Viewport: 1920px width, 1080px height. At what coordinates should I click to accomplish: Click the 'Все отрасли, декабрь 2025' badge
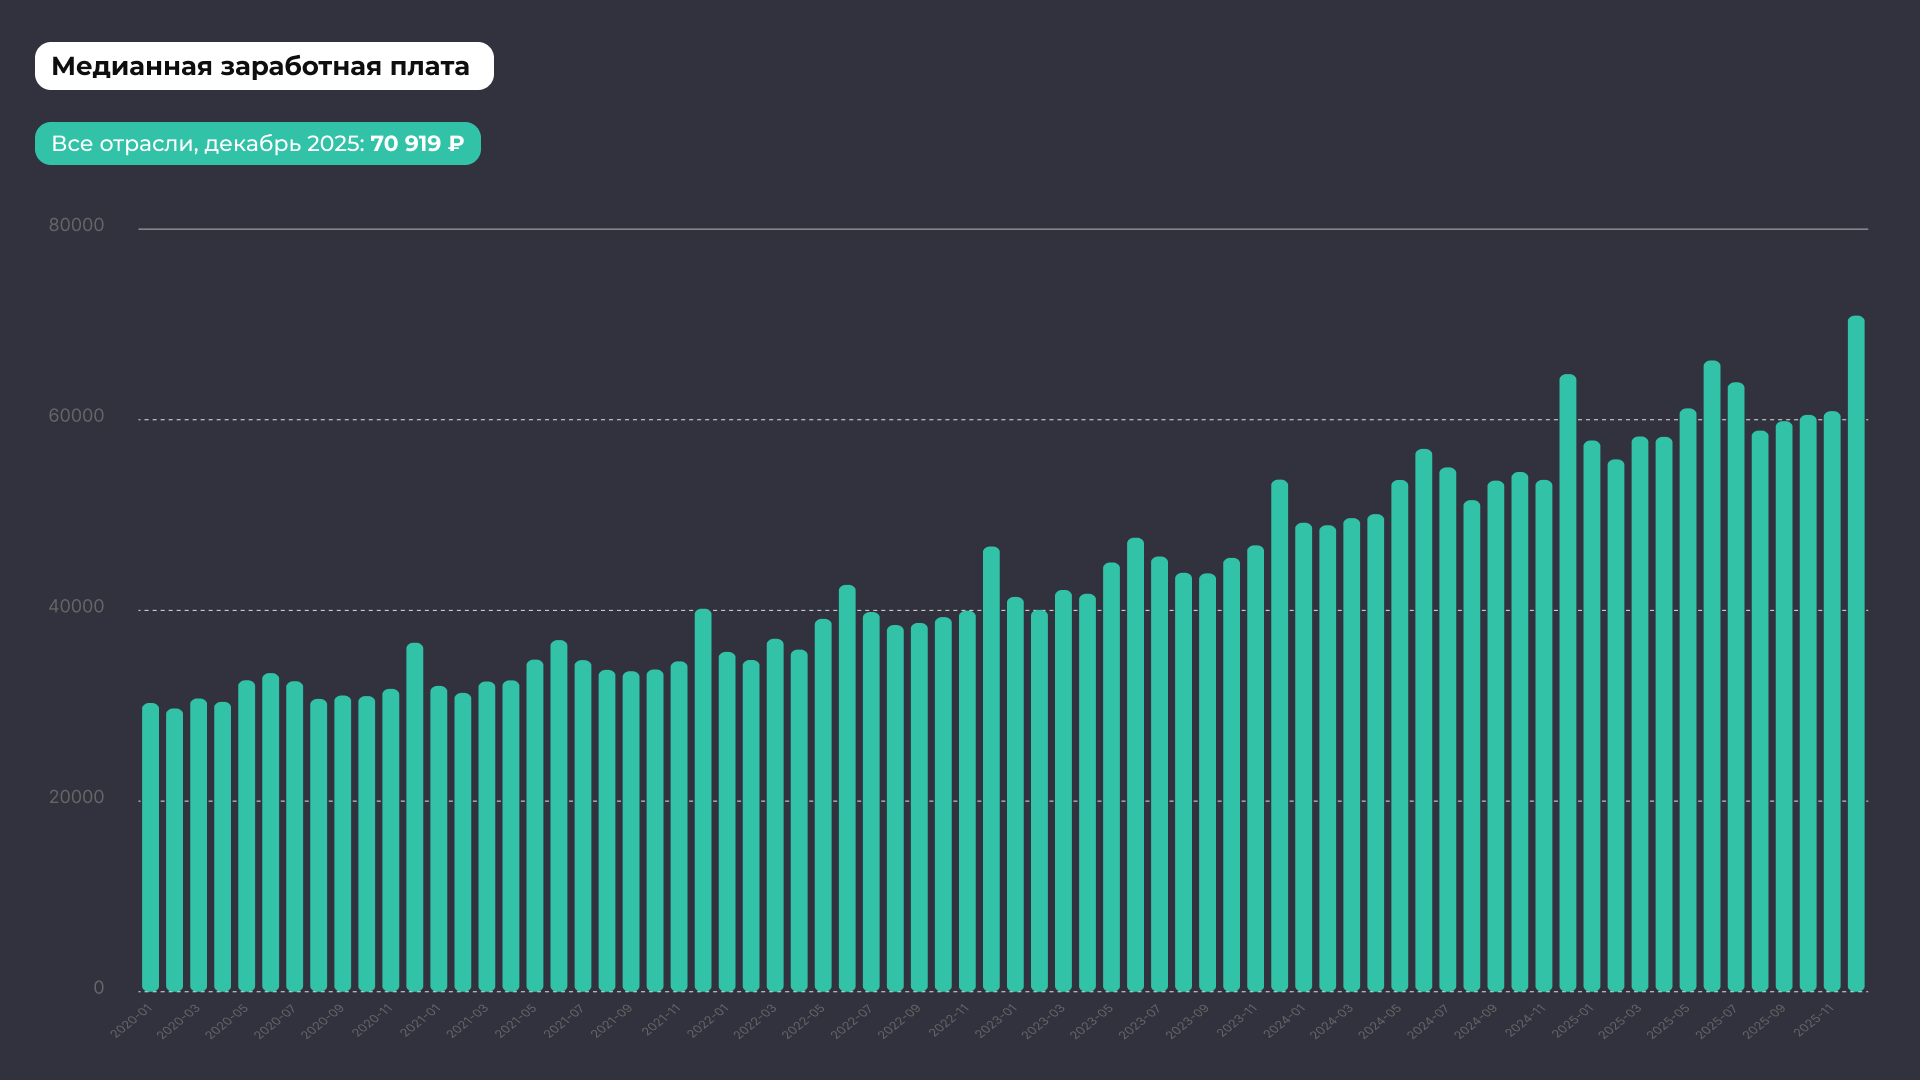point(258,144)
